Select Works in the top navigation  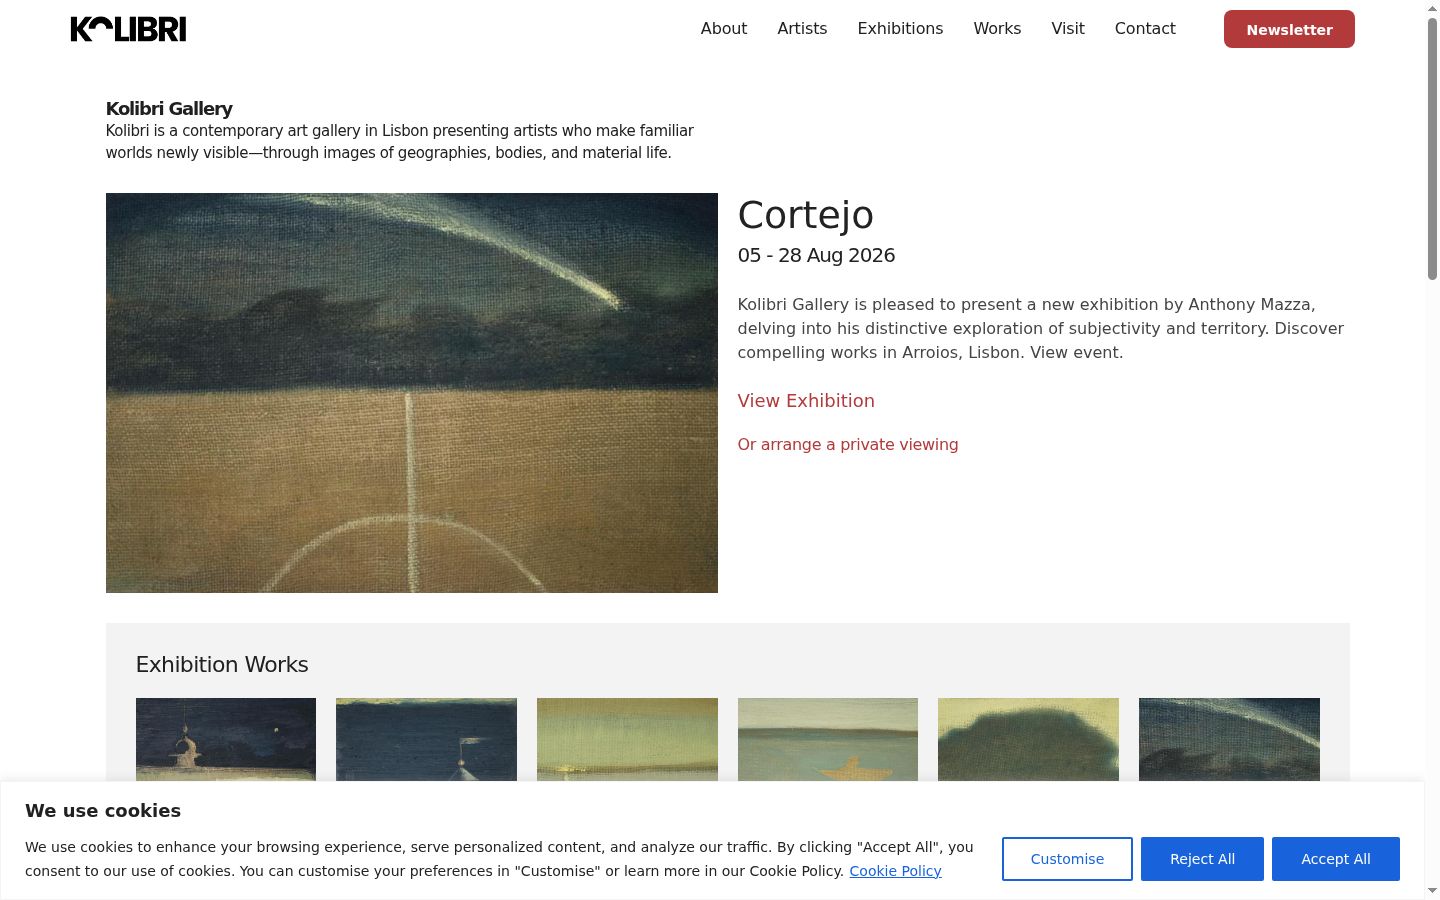(997, 29)
